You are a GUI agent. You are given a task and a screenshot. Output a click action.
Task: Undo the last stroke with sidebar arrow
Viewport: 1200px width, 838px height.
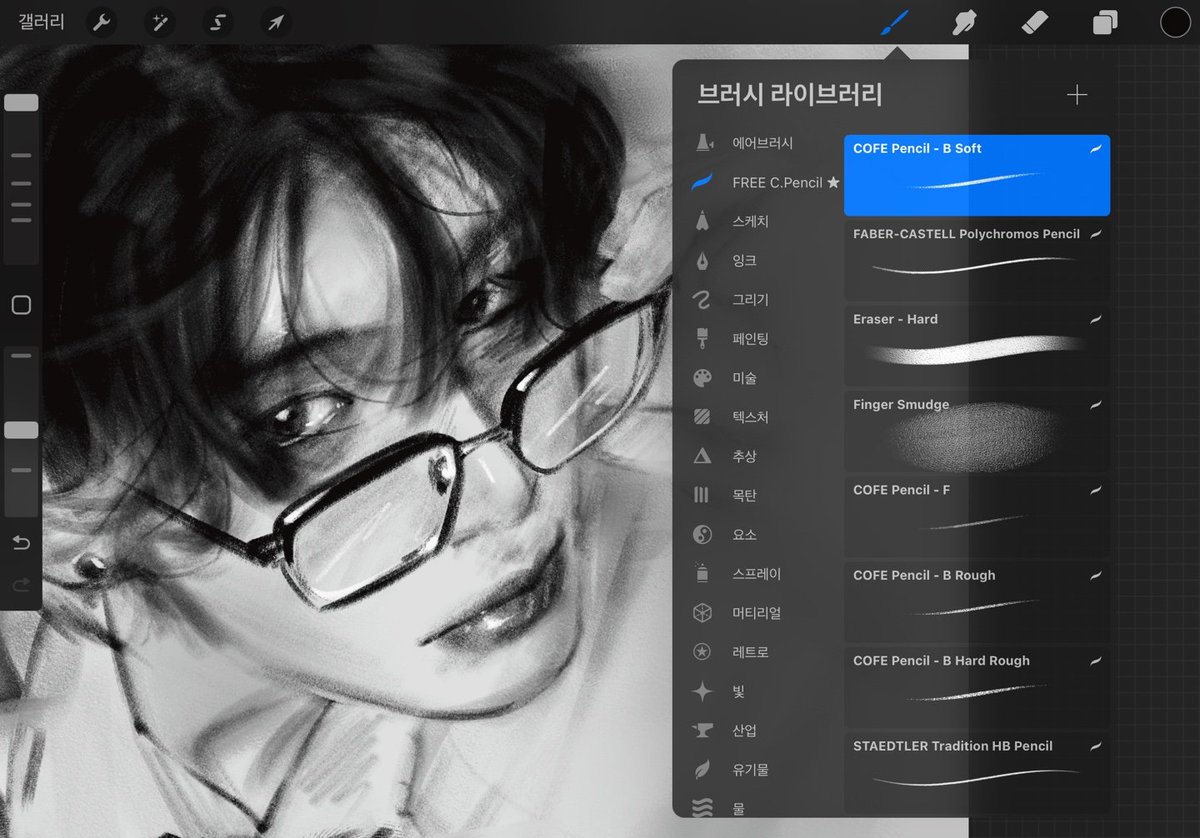coord(21,543)
